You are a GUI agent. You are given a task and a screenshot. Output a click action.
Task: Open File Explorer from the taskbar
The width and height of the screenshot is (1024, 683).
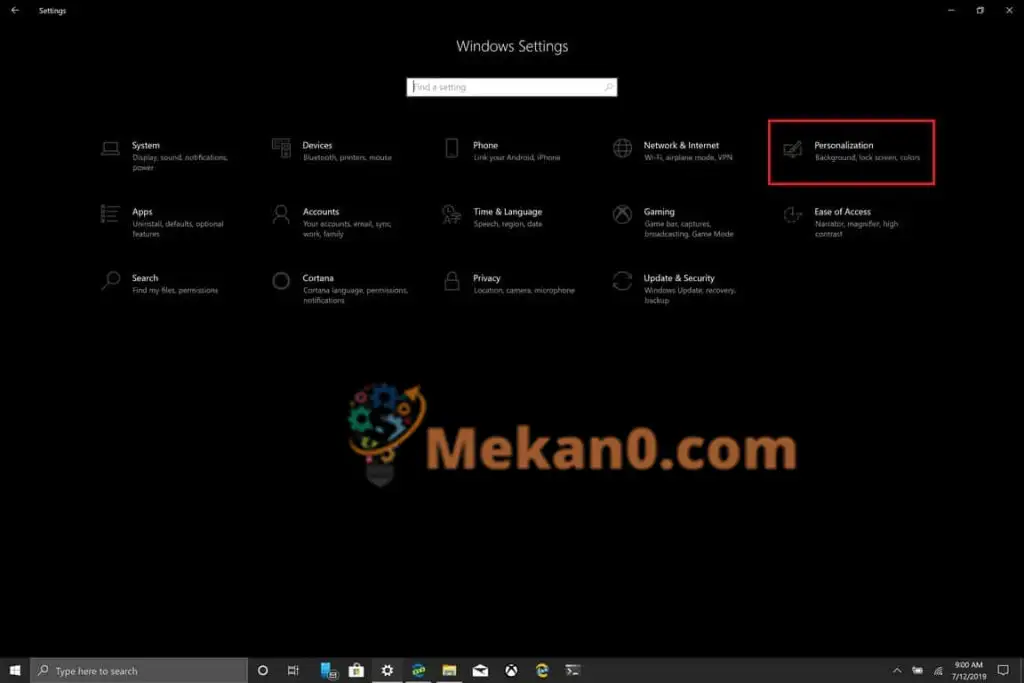(x=449, y=671)
